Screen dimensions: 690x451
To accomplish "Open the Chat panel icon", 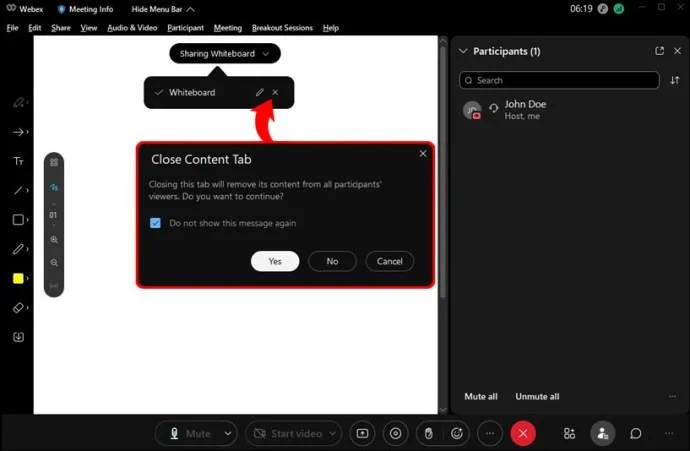I will pyautogui.click(x=635, y=433).
